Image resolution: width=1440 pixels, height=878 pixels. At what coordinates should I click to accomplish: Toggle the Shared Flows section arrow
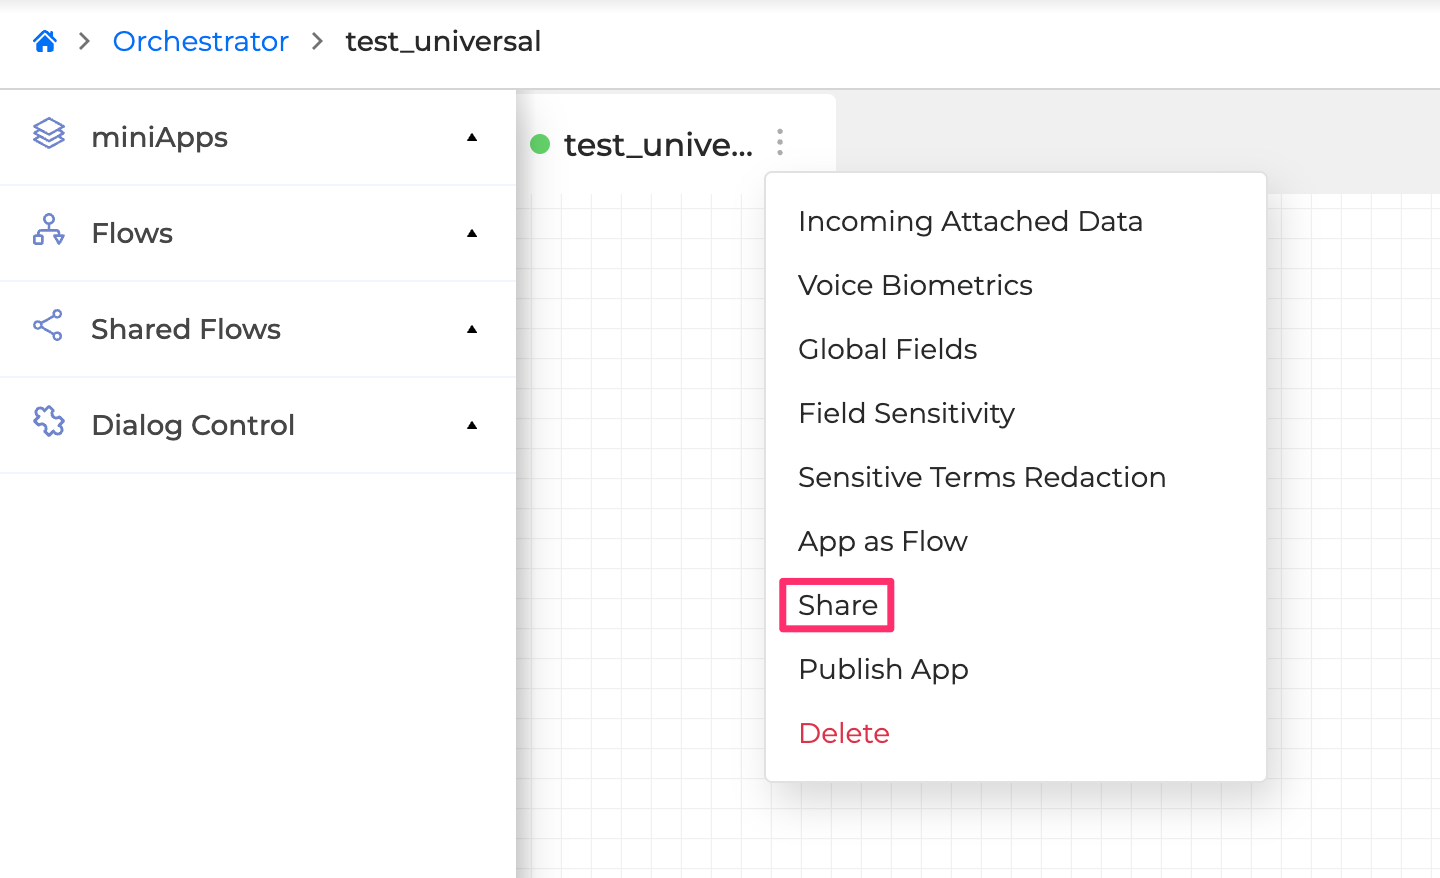tap(472, 329)
